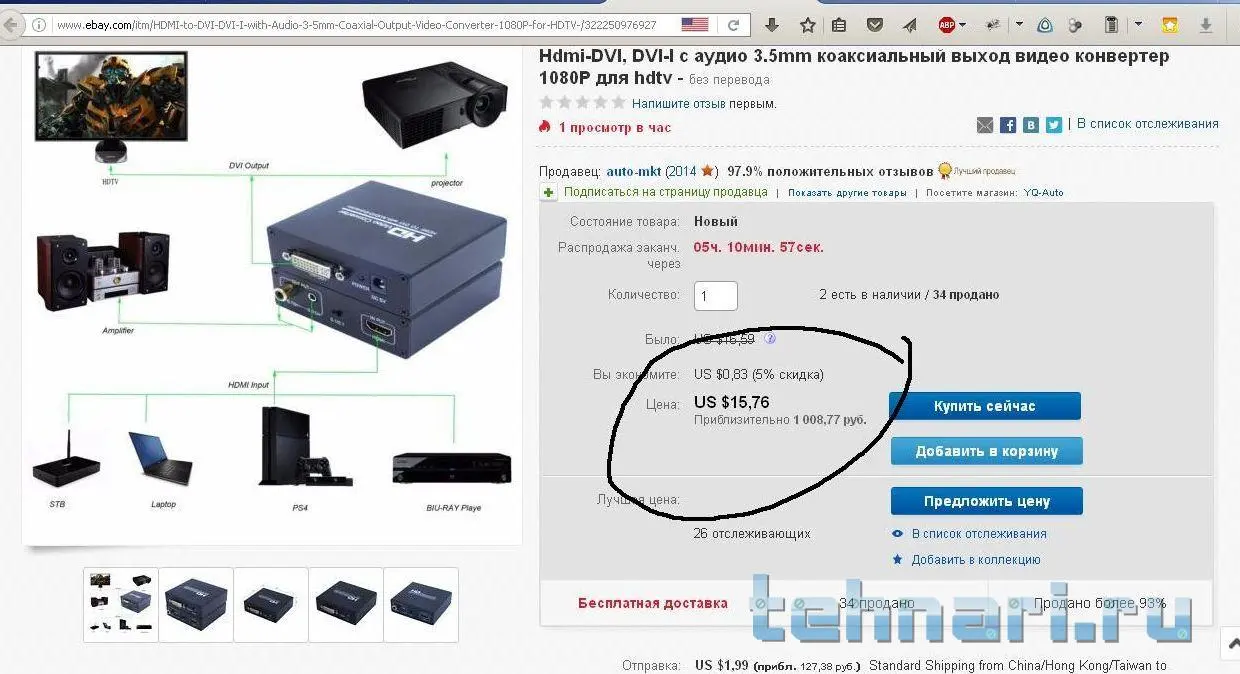1240x674 pixels.
Task: Click the Предложить цену button
Action: point(987,501)
